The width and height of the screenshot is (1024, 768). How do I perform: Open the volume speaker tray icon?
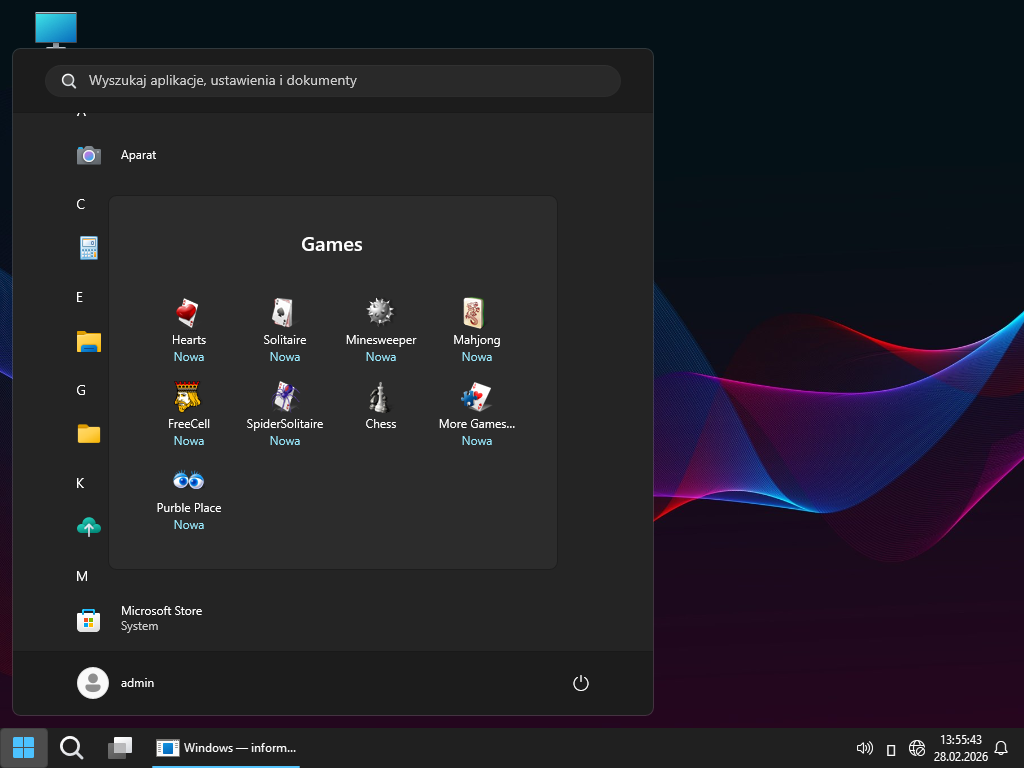(x=865, y=748)
